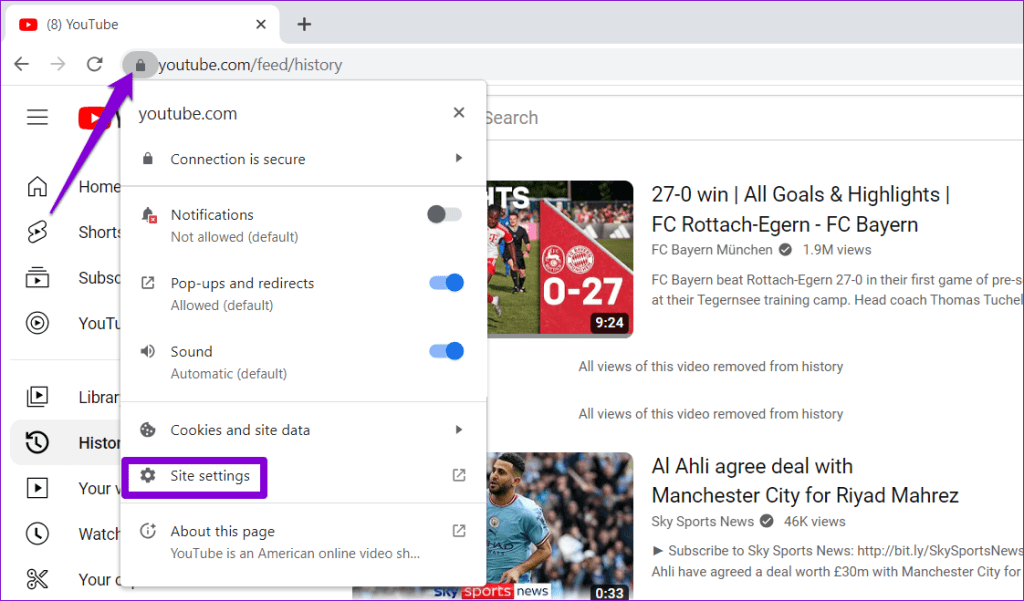Turn off Pop-ups and redirects toggle
This screenshot has width=1024, height=601.
(x=446, y=283)
